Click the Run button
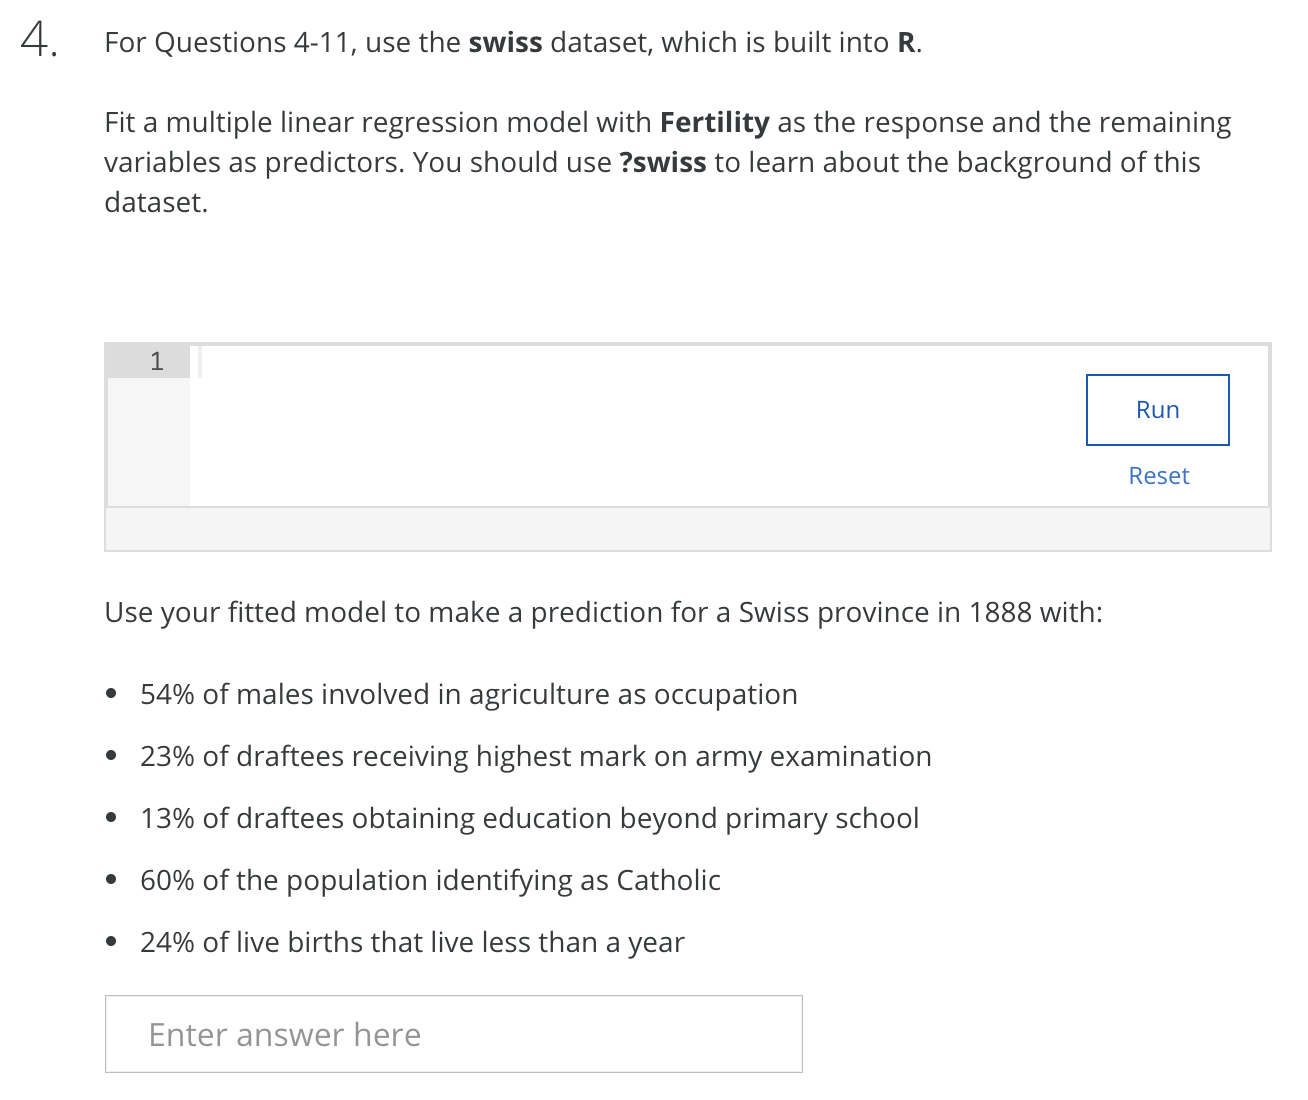Viewport: 1308px width, 1100px height. coord(1157,410)
